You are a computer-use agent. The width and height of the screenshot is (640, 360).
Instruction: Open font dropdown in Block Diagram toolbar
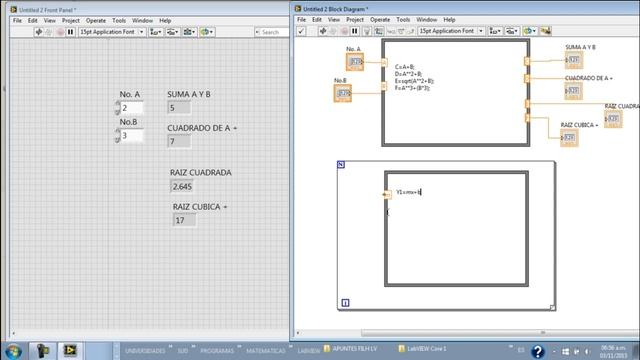point(451,31)
